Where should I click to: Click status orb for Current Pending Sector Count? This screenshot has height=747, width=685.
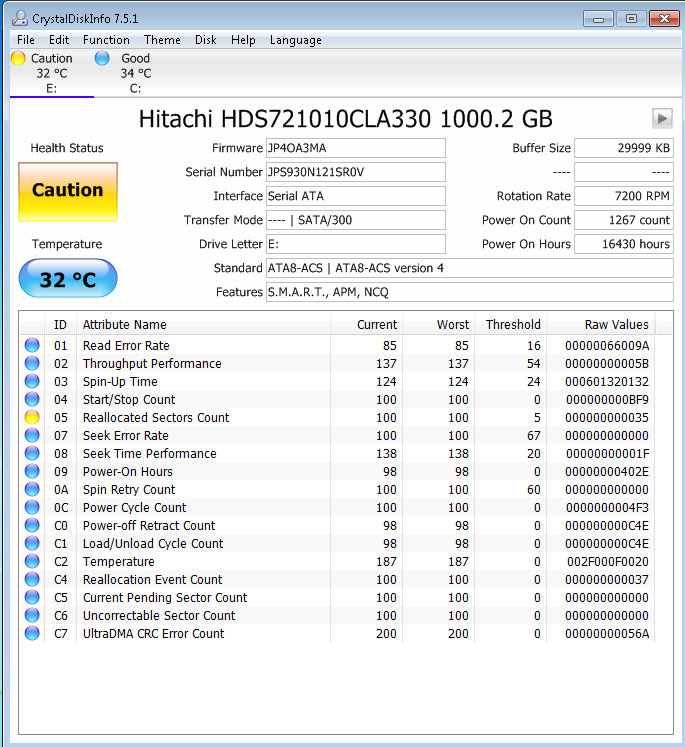[x=32, y=597]
